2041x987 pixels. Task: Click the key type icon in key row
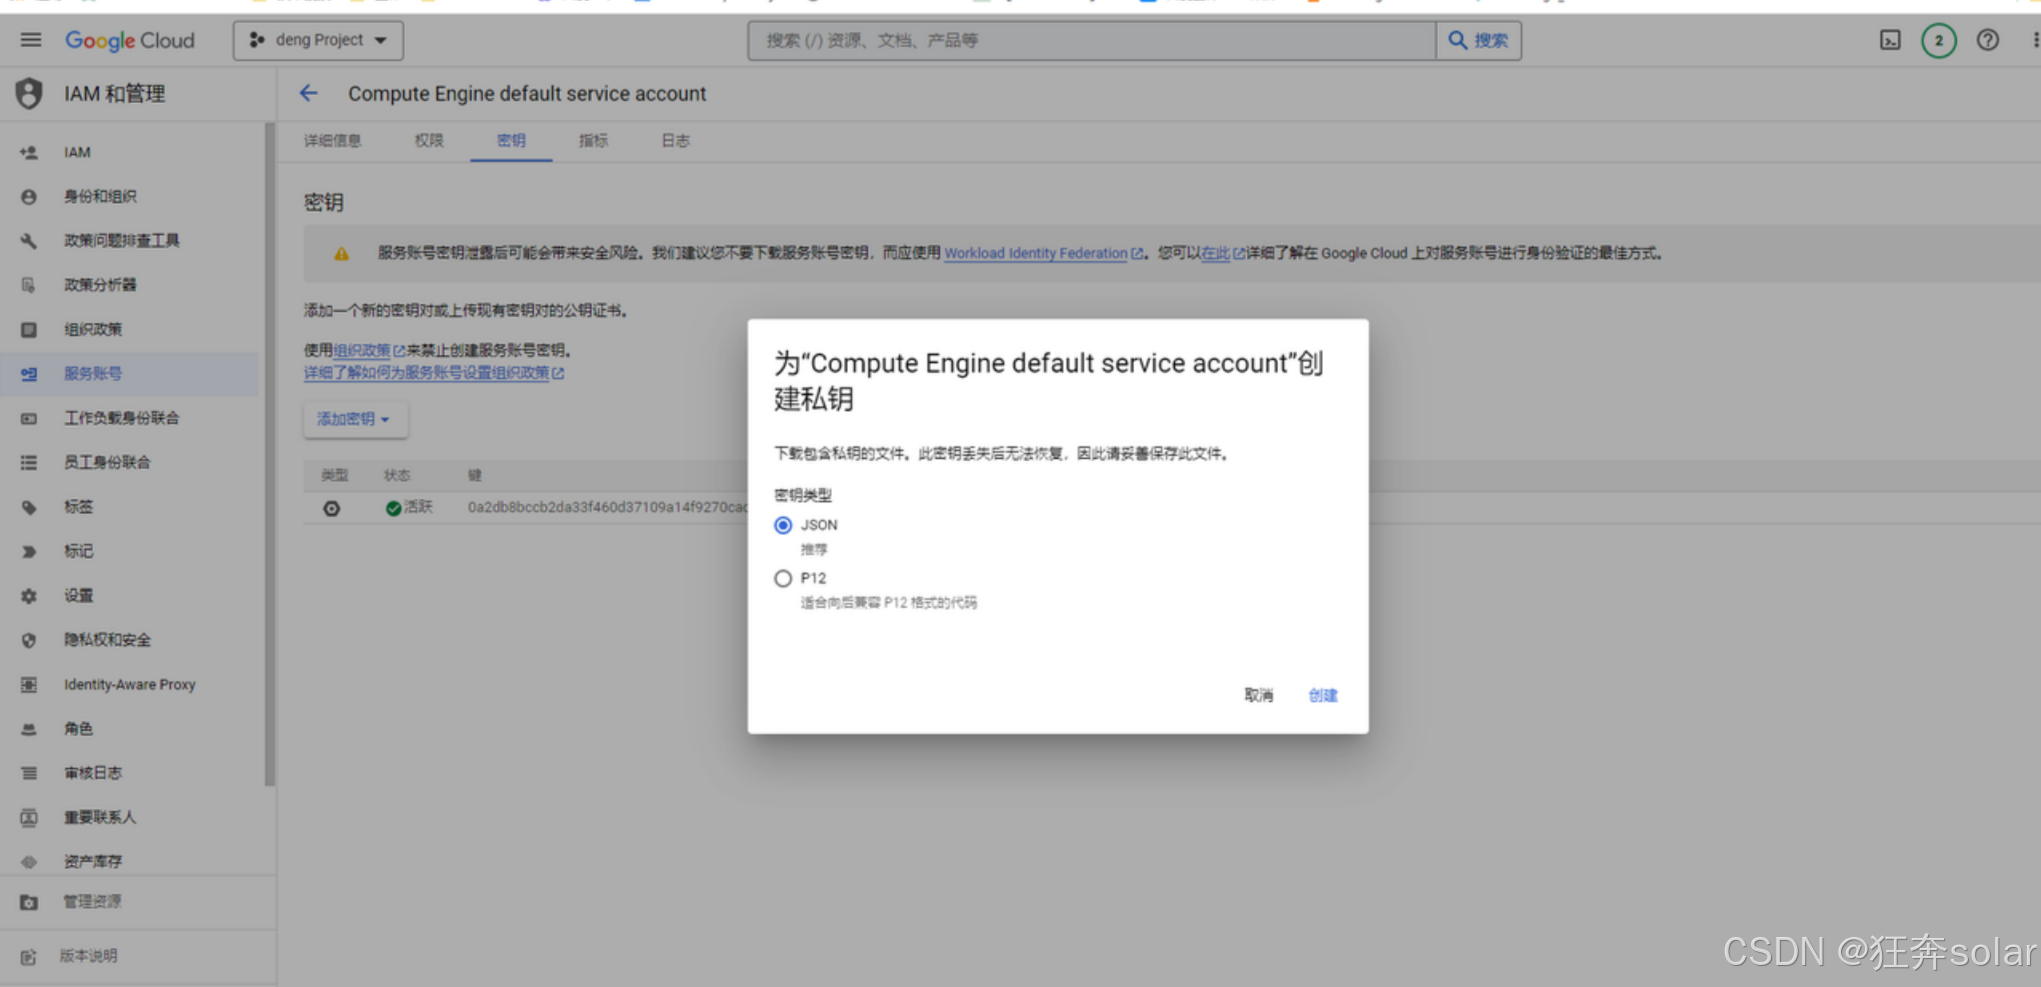pyautogui.click(x=331, y=508)
